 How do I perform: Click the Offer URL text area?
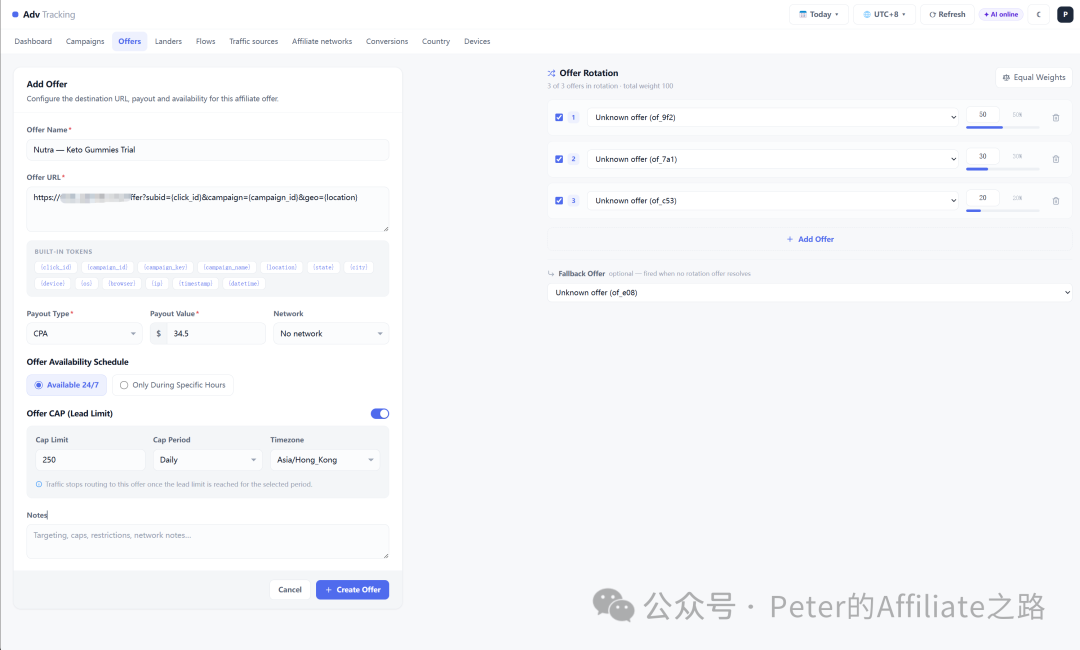(207, 209)
